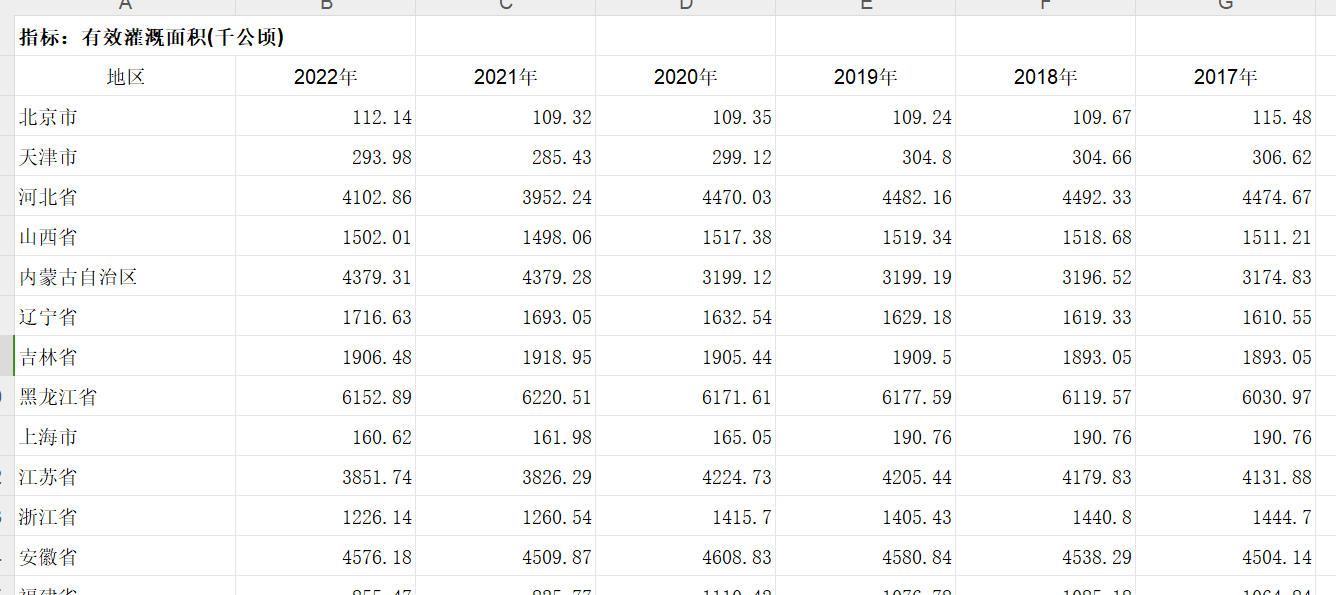Click the 北京市 region cell
The height and width of the screenshot is (595, 1336).
tap(49, 117)
